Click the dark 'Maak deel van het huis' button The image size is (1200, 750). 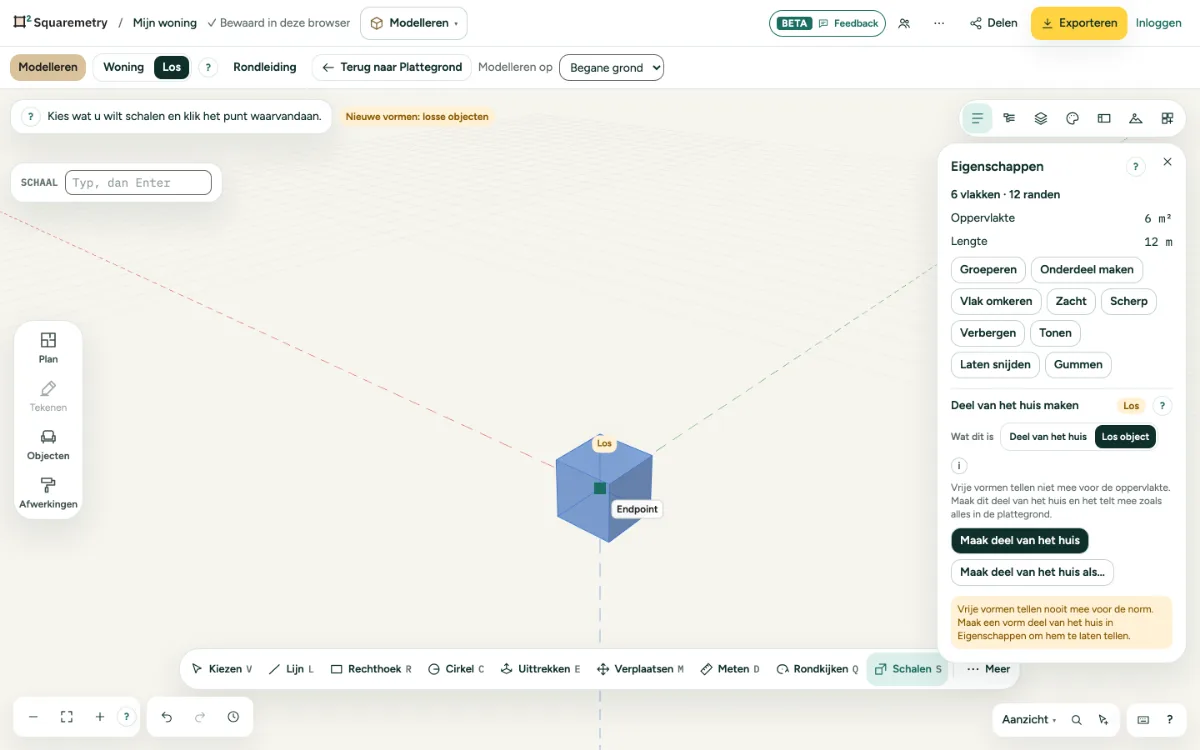point(1020,540)
